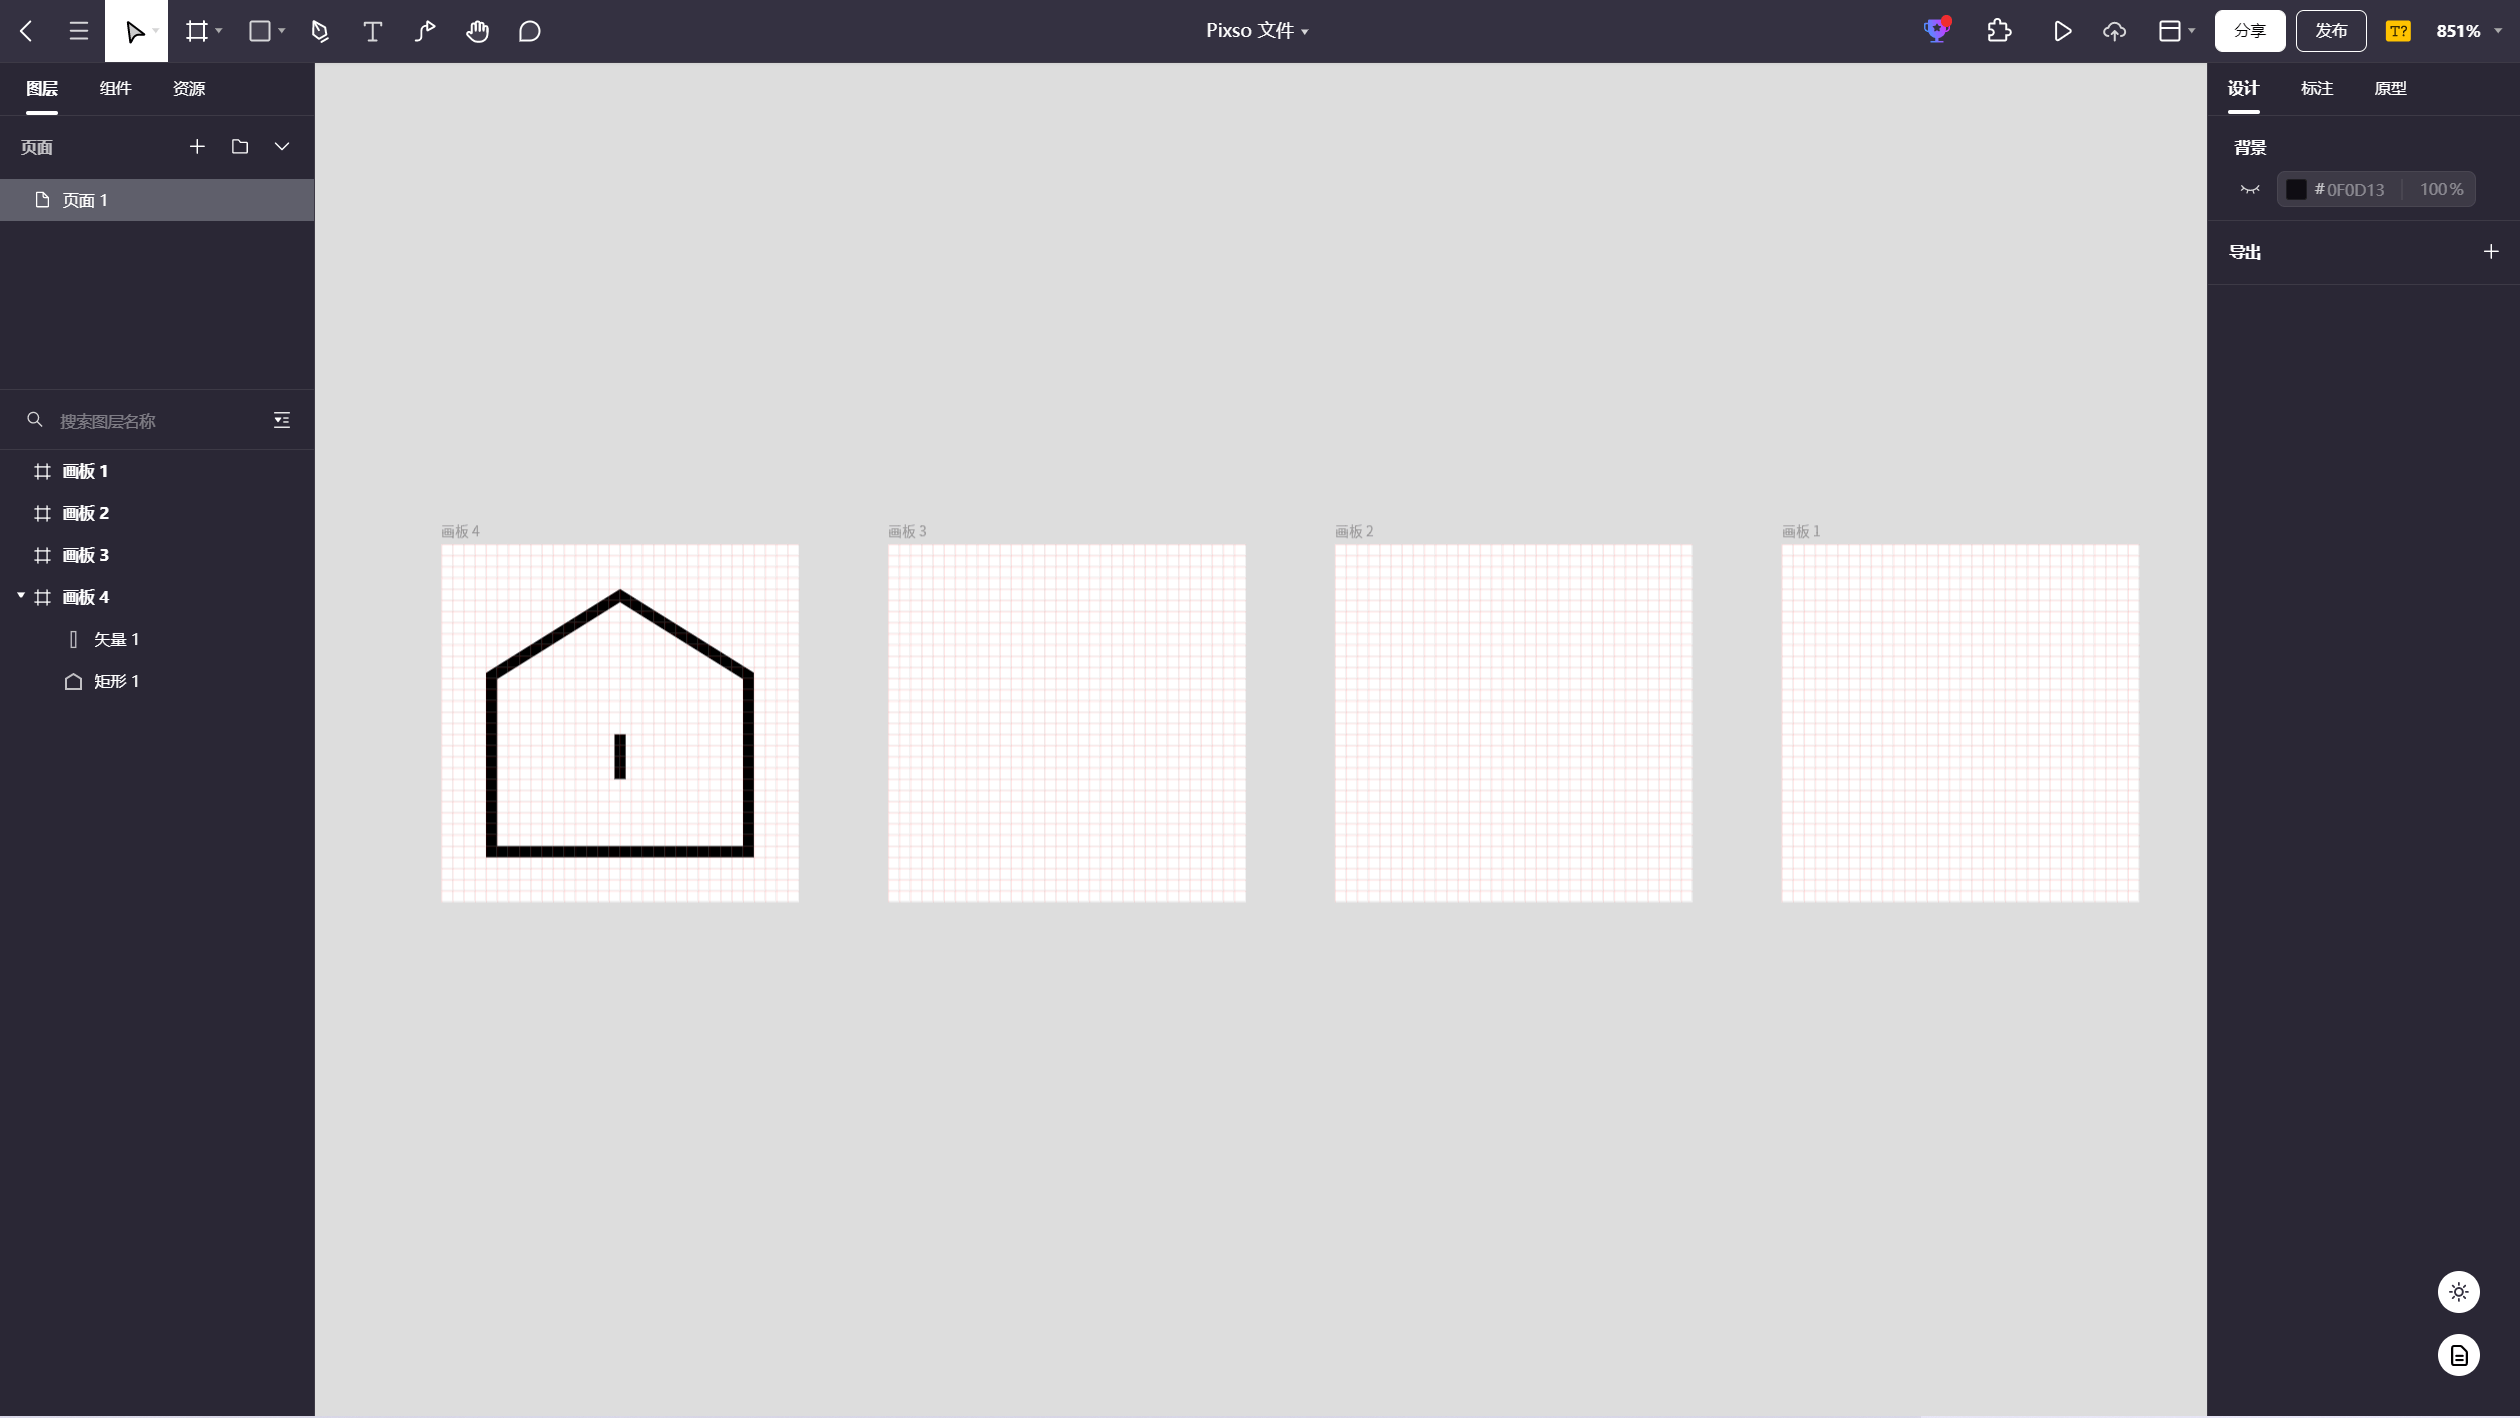
Task: Click the 分享 share button
Action: click(2250, 31)
